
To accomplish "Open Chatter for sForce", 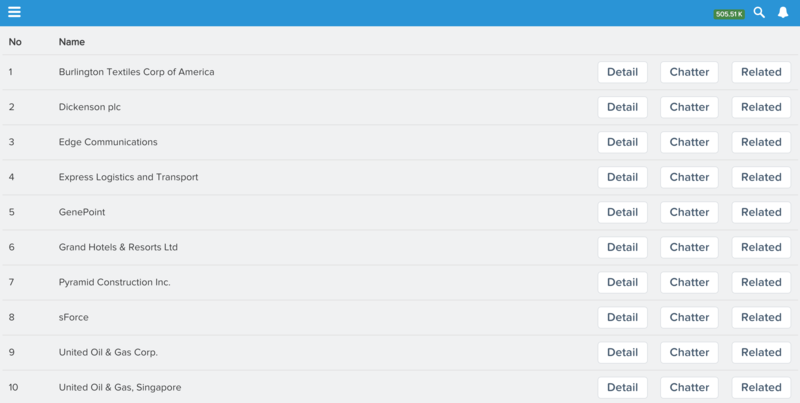I will point(689,317).
